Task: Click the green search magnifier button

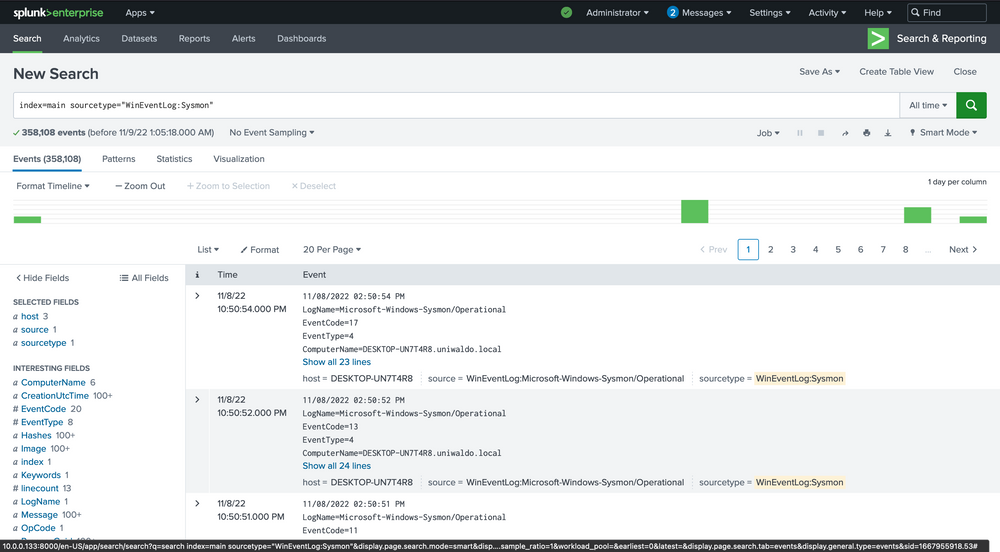Action: click(x=971, y=105)
